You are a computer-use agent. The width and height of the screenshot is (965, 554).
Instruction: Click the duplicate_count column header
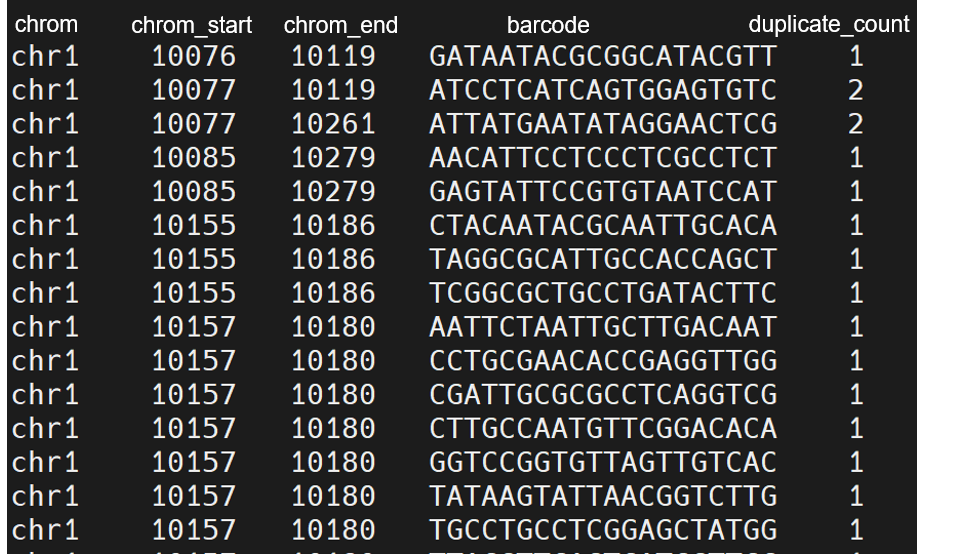(x=829, y=24)
